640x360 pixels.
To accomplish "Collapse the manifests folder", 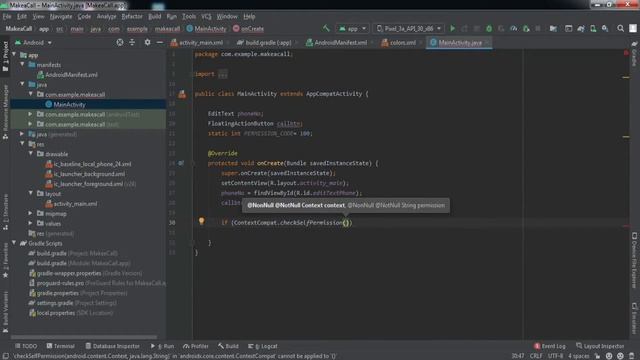I will pos(22,64).
